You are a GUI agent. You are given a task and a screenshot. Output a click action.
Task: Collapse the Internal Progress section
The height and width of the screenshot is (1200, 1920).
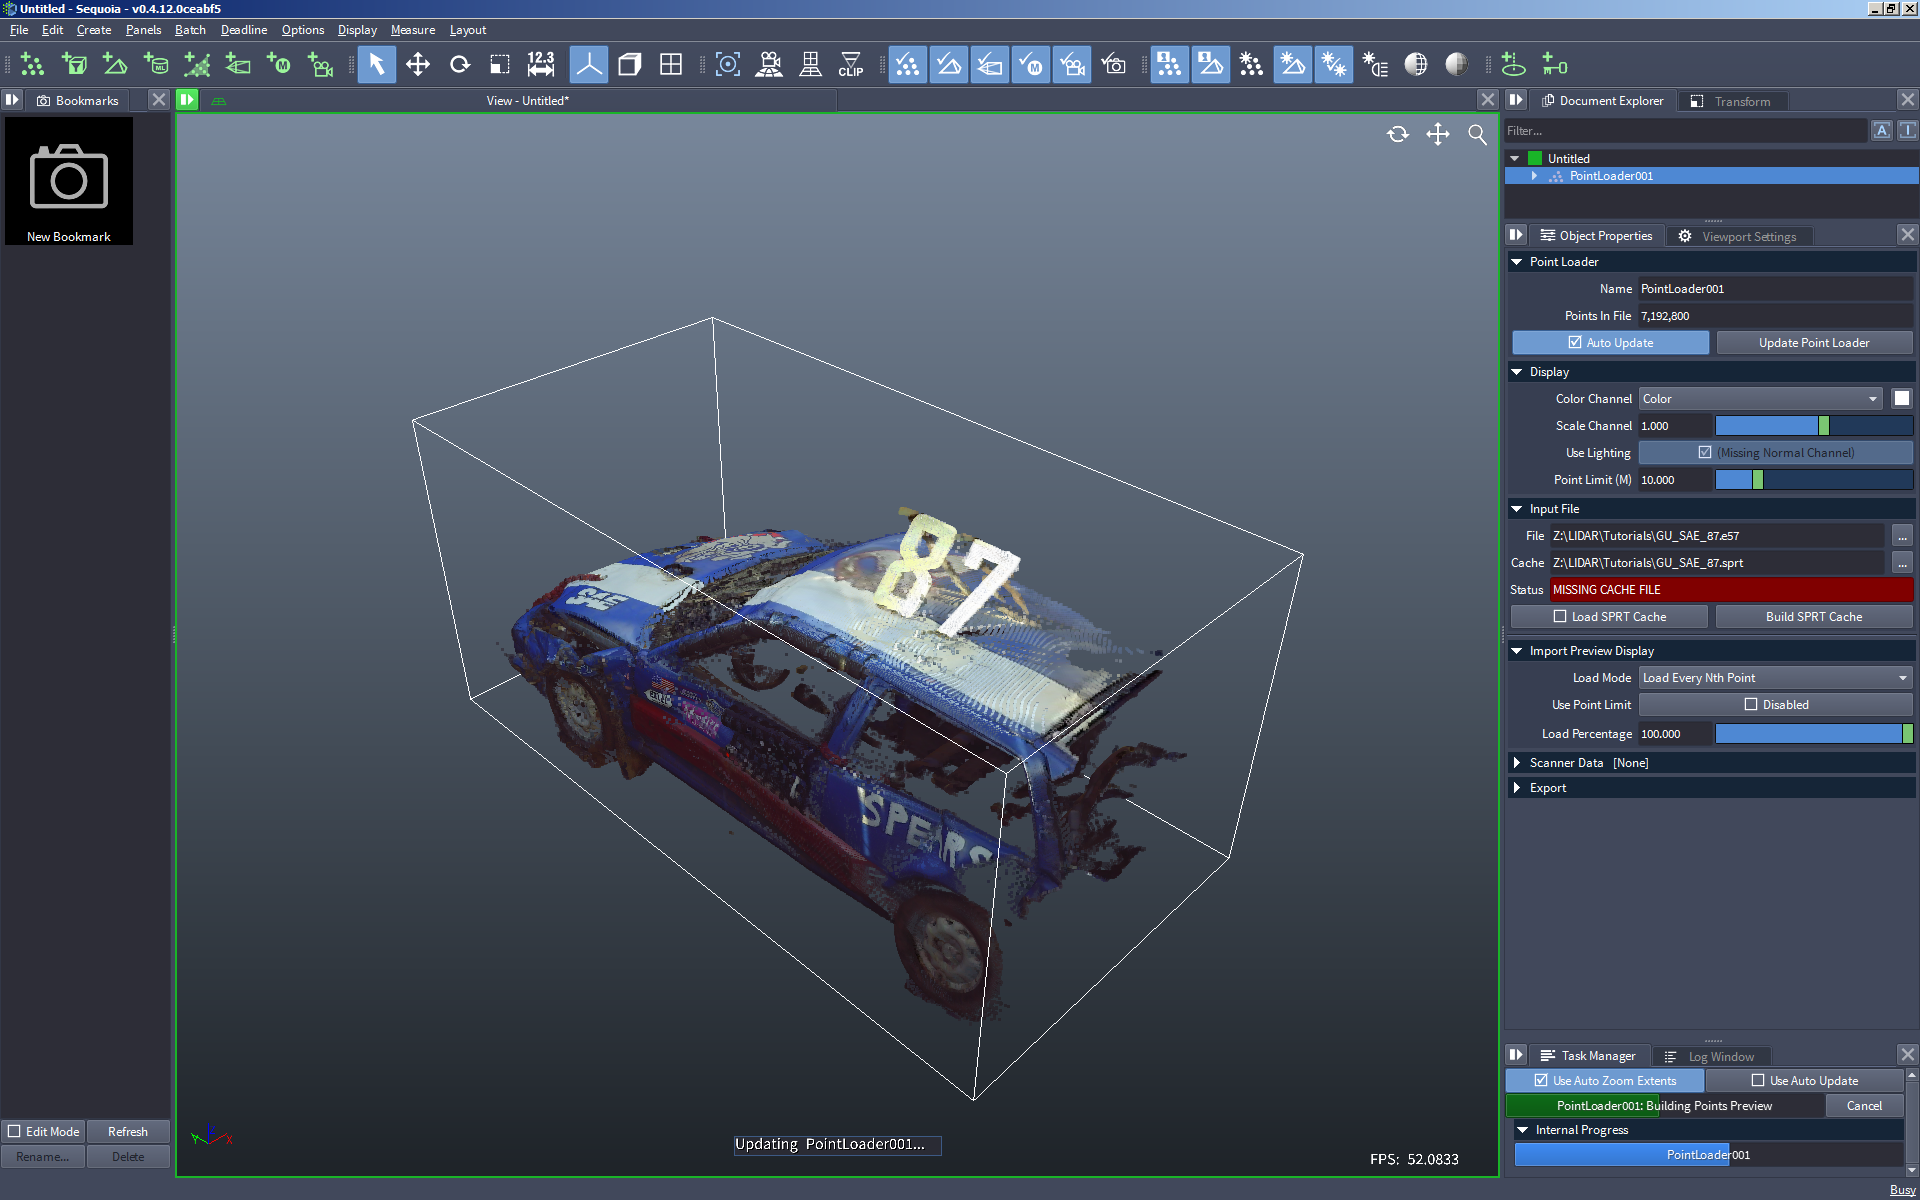[1523, 1130]
